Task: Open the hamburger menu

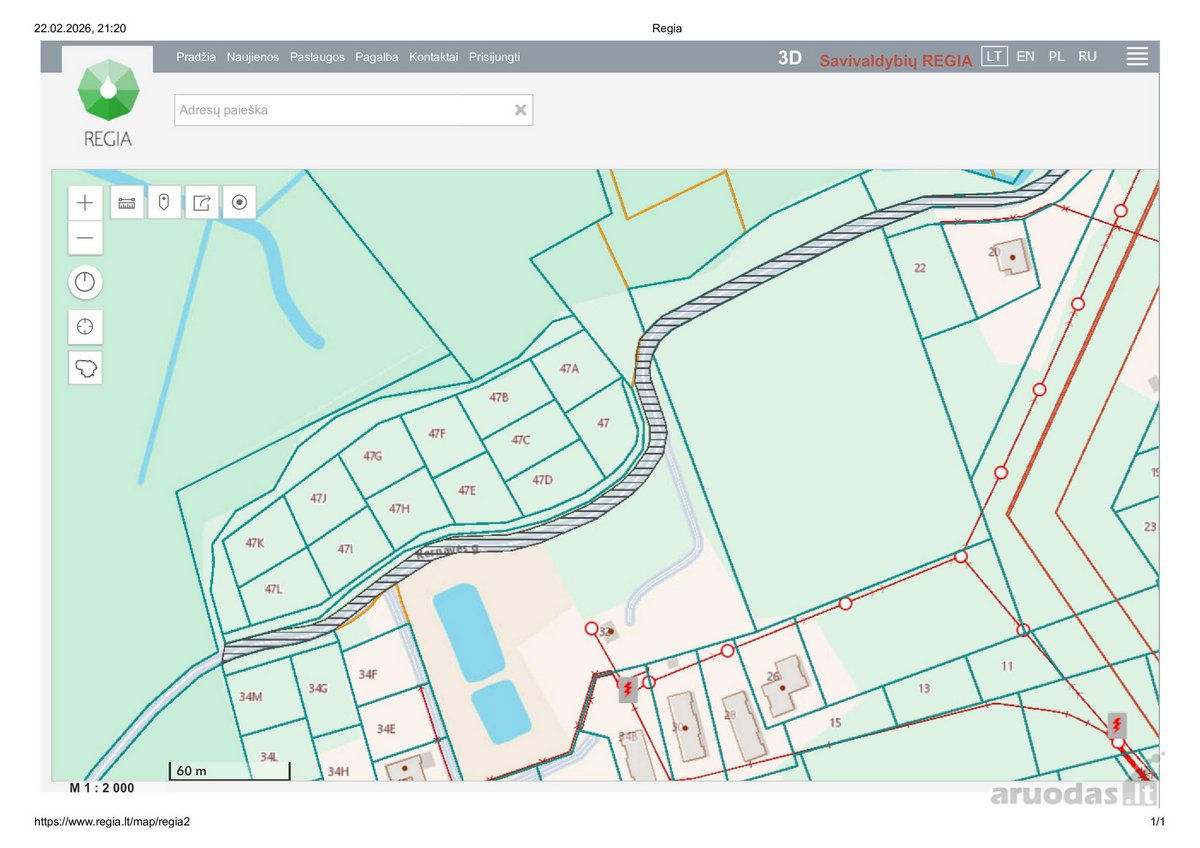Action: [1137, 57]
